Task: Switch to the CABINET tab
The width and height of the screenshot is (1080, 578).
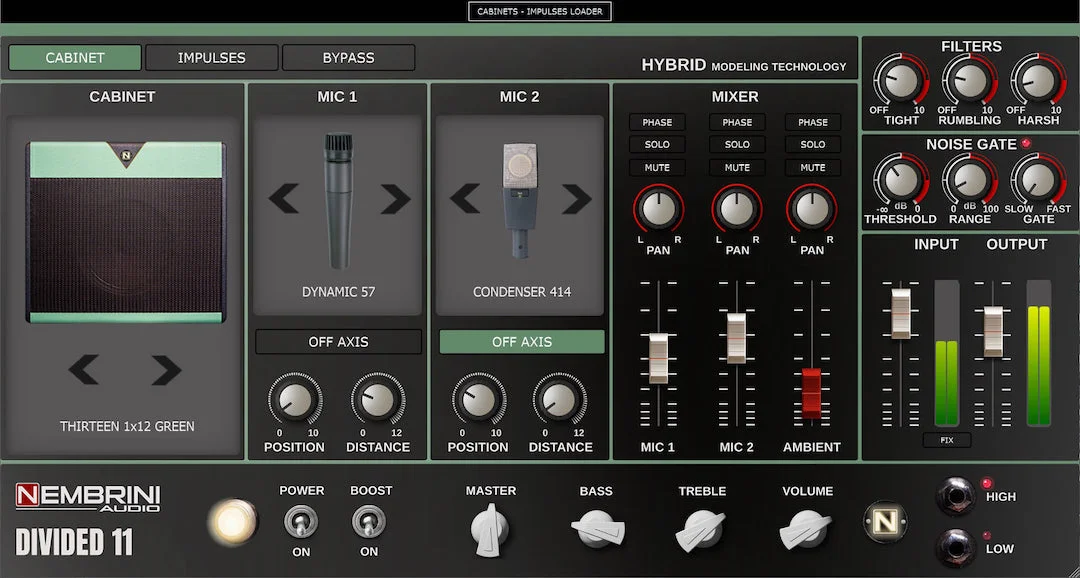Action: pyautogui.click(x=74, y=58)
